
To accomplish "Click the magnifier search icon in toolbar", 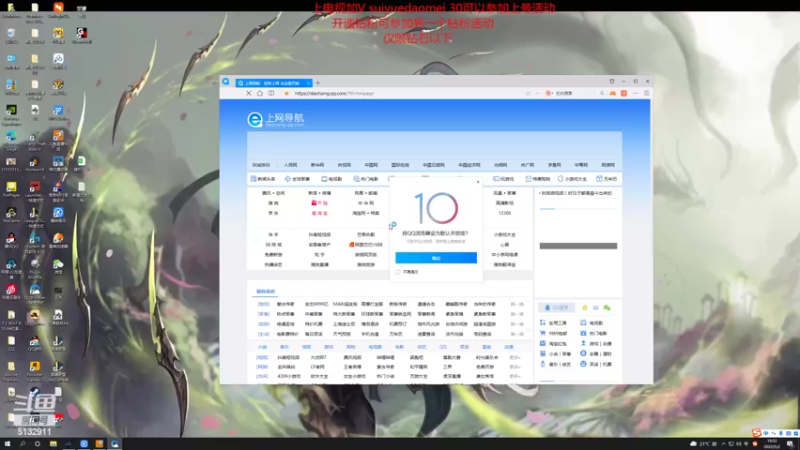I will [x=602, y=93].
